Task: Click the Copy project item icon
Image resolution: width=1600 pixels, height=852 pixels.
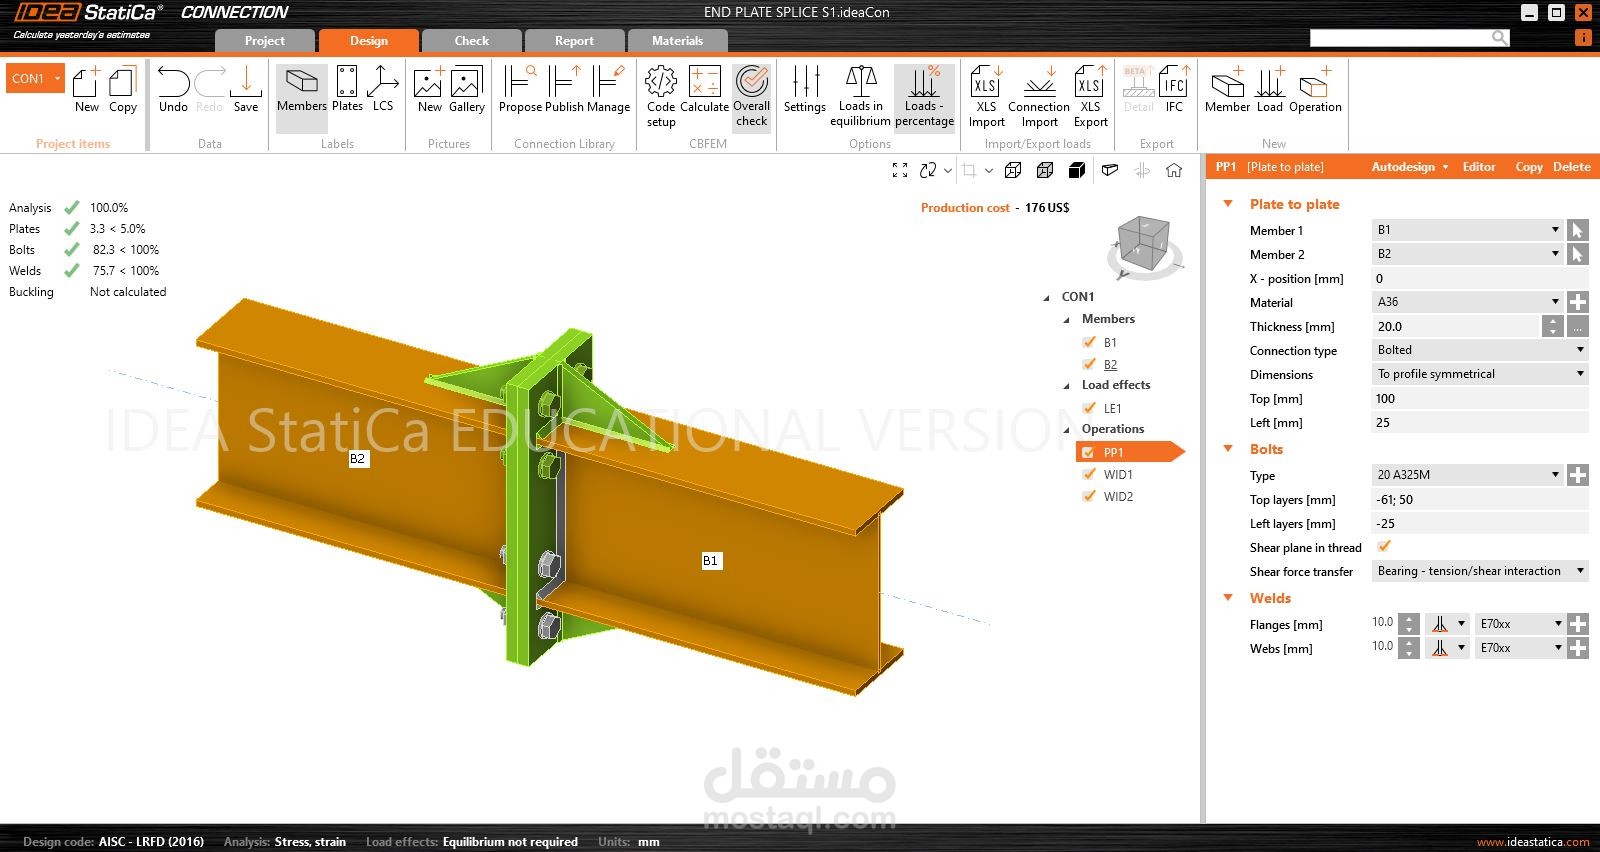Action: coord(123,90)
